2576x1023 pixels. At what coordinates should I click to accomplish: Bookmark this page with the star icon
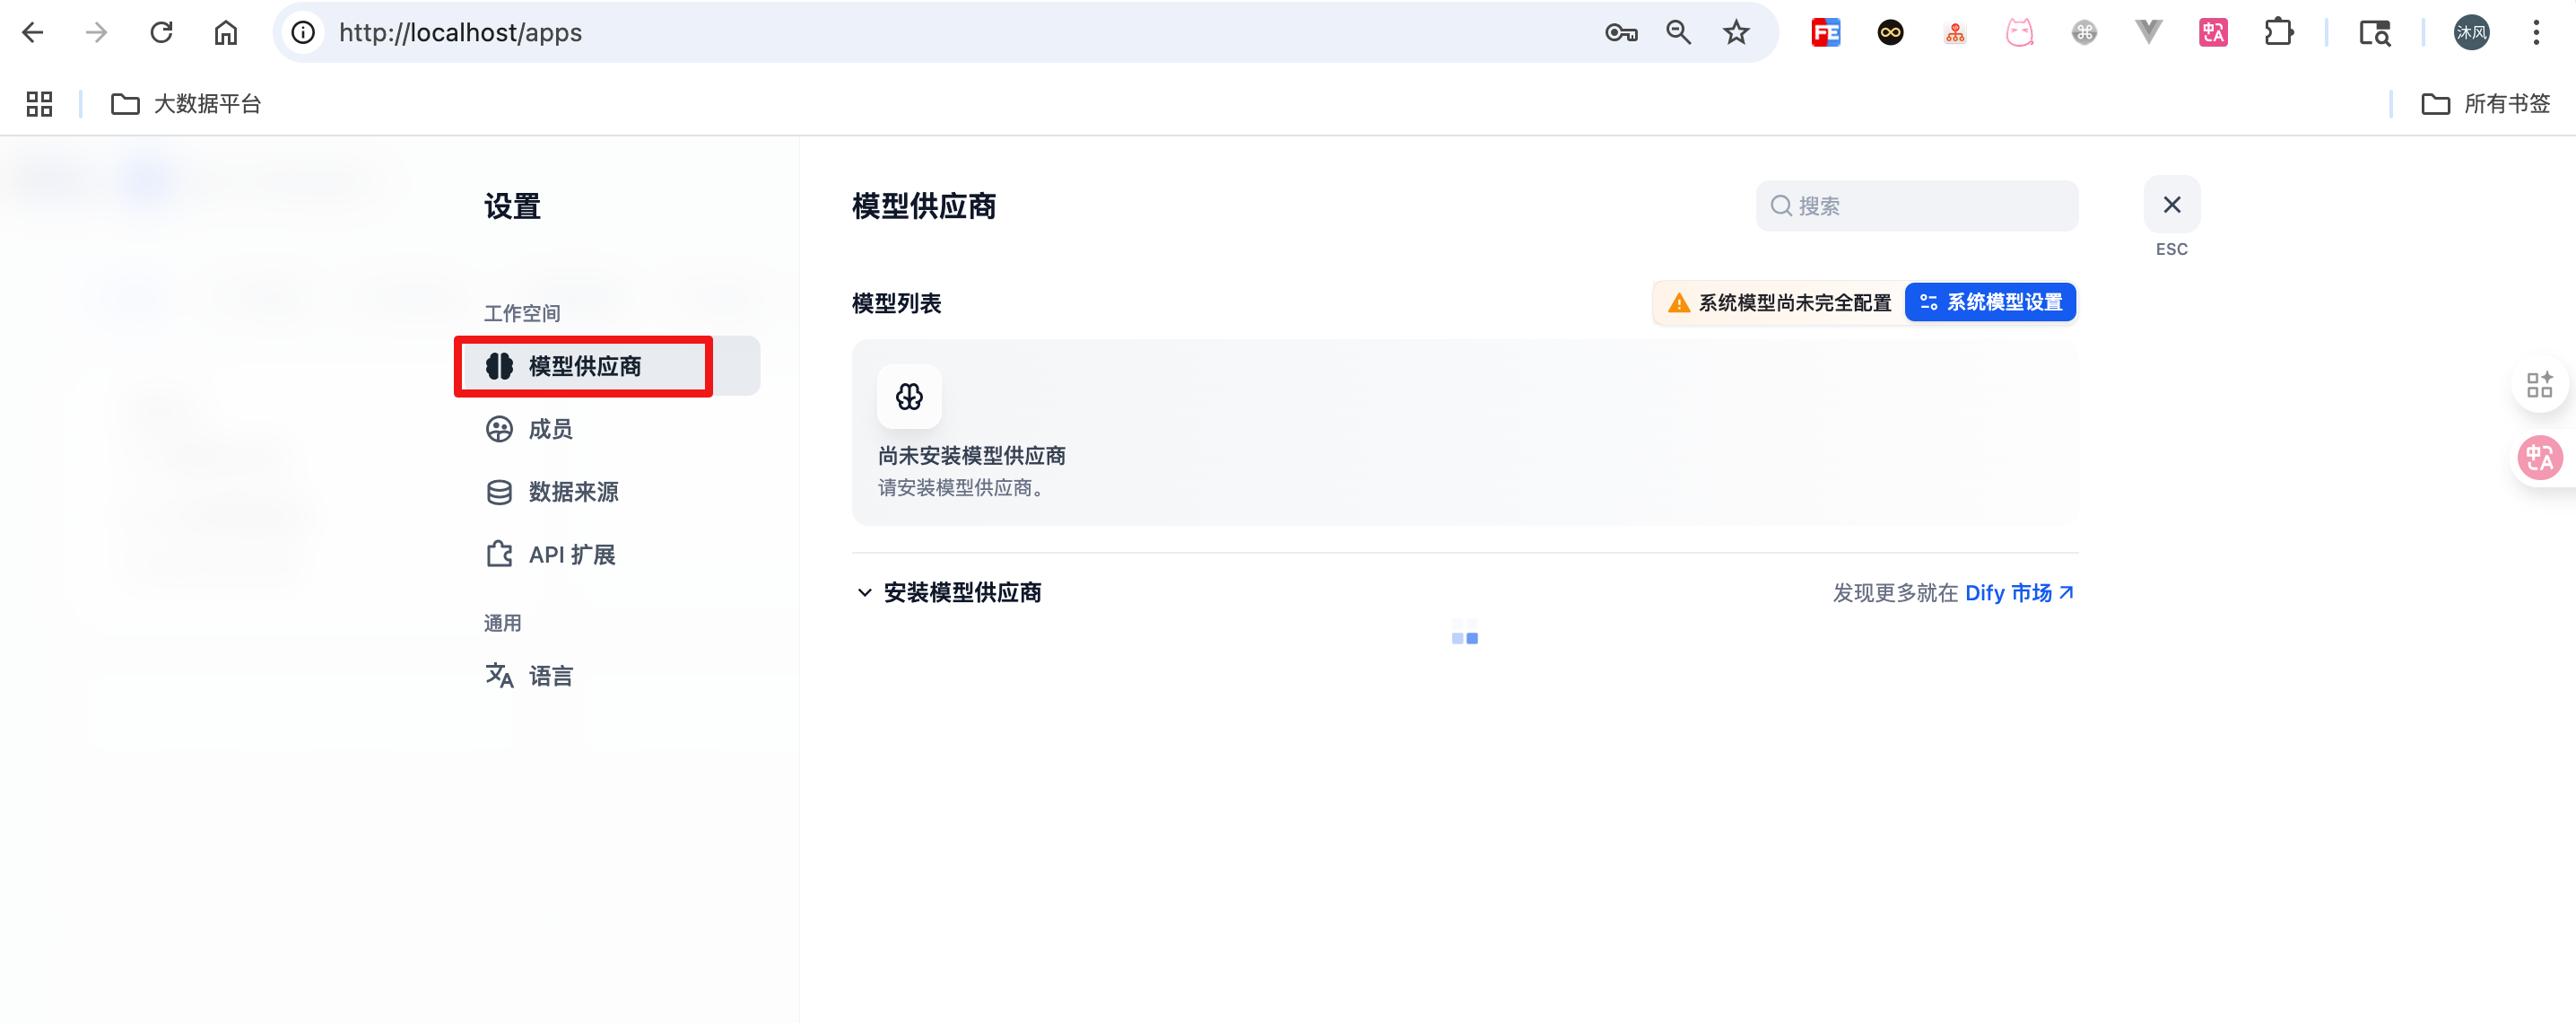(1737, 32)
